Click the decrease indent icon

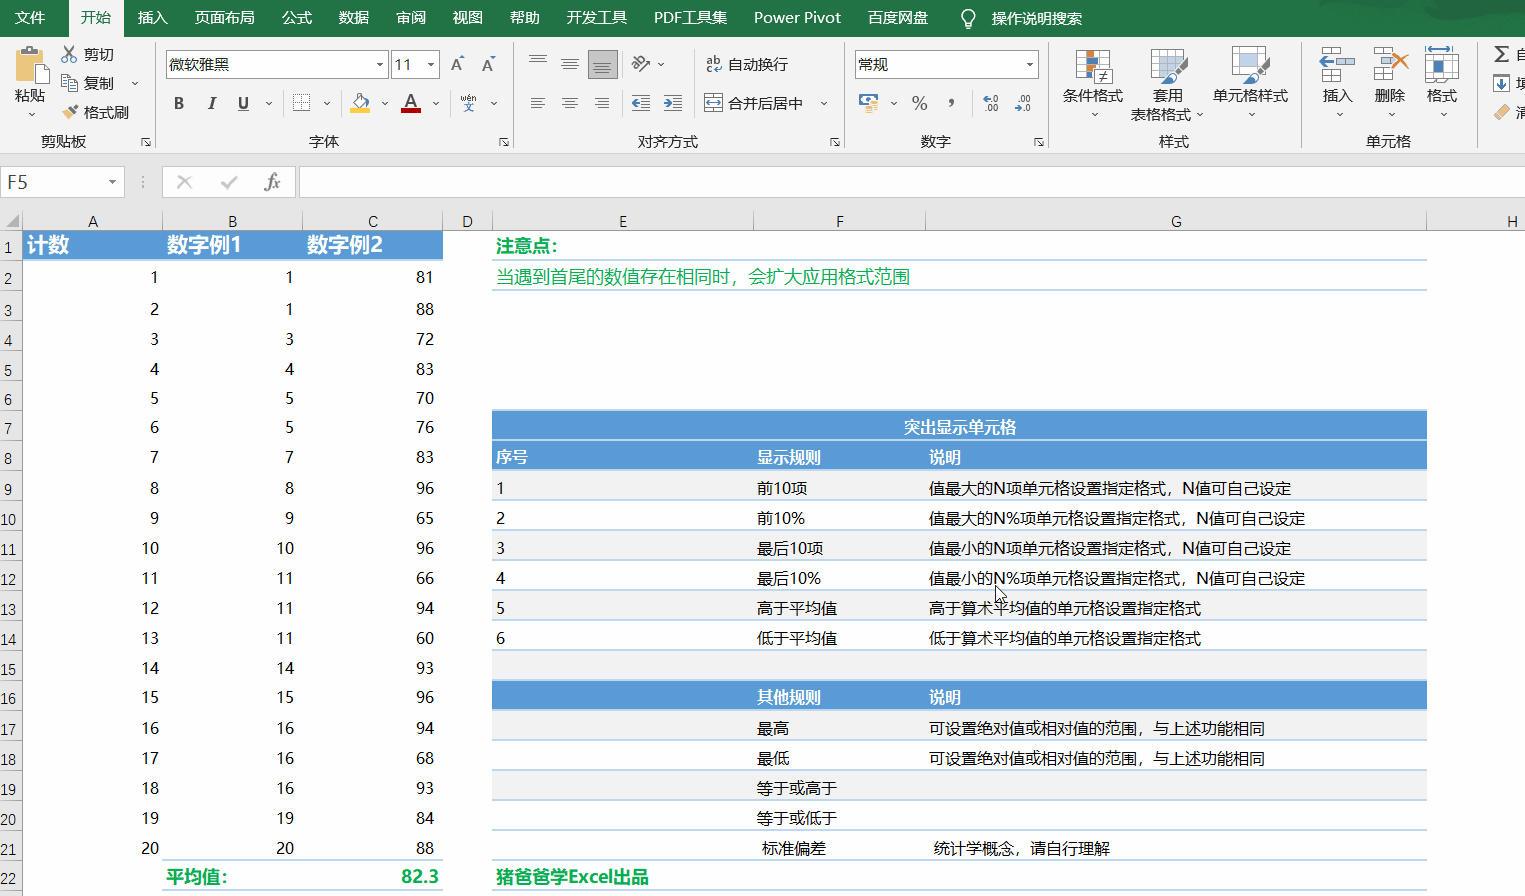coord(641,103)
